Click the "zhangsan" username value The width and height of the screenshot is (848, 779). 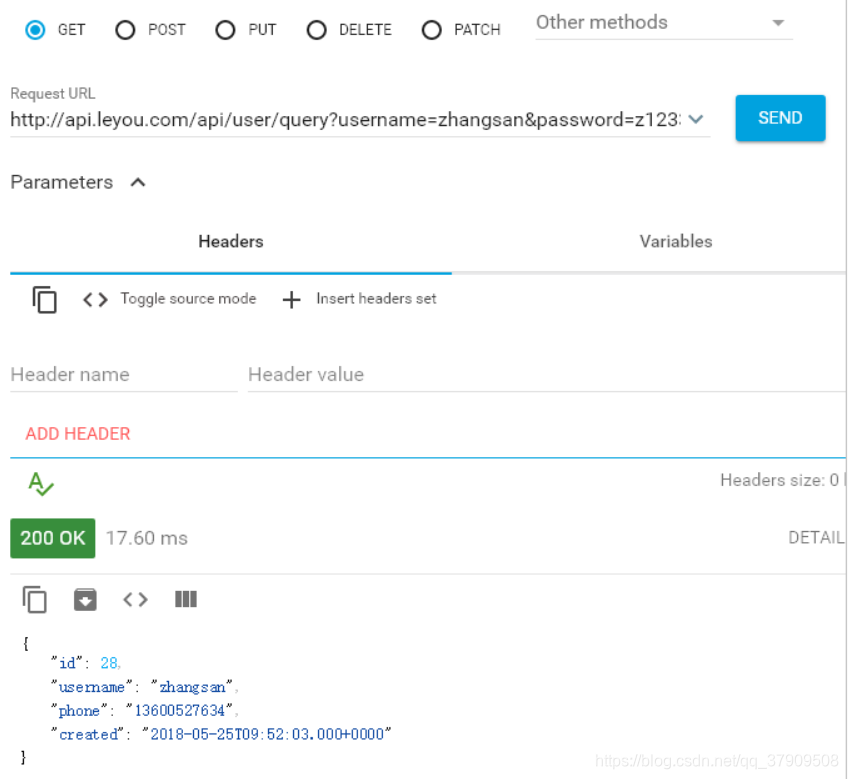tap(192, 687)
